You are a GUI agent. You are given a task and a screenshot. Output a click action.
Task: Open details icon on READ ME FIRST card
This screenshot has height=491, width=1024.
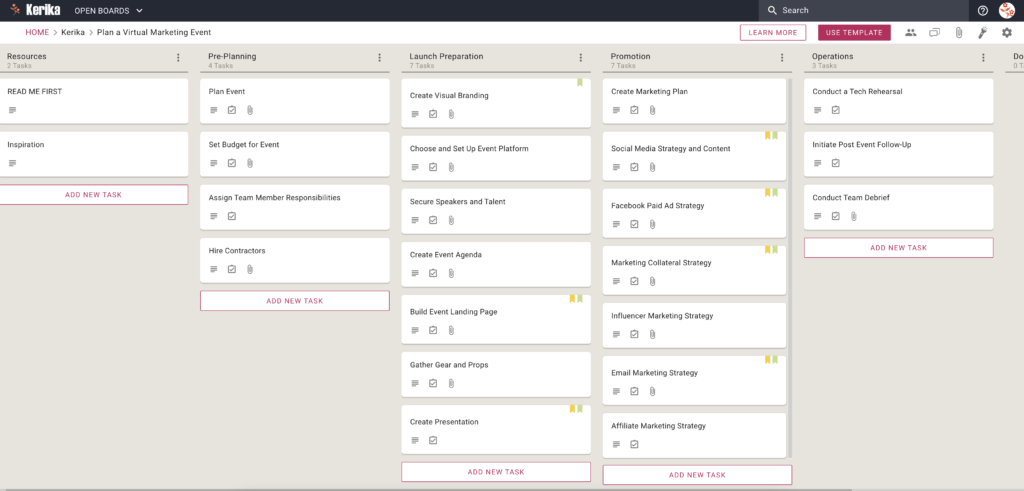(x=12, y=110)
